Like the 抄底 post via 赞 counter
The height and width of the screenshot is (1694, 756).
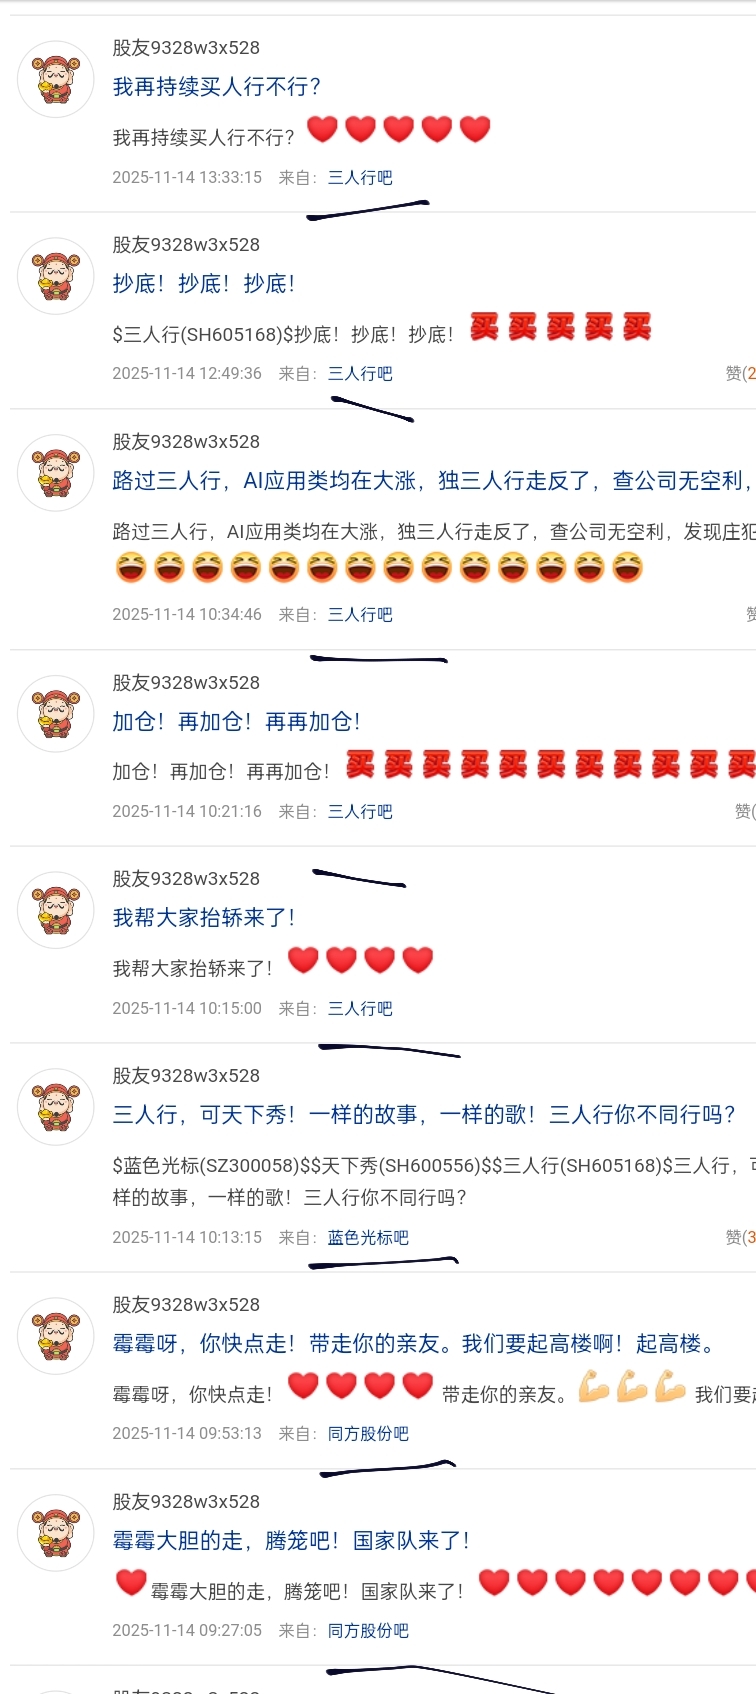click(x=740, y=373)
